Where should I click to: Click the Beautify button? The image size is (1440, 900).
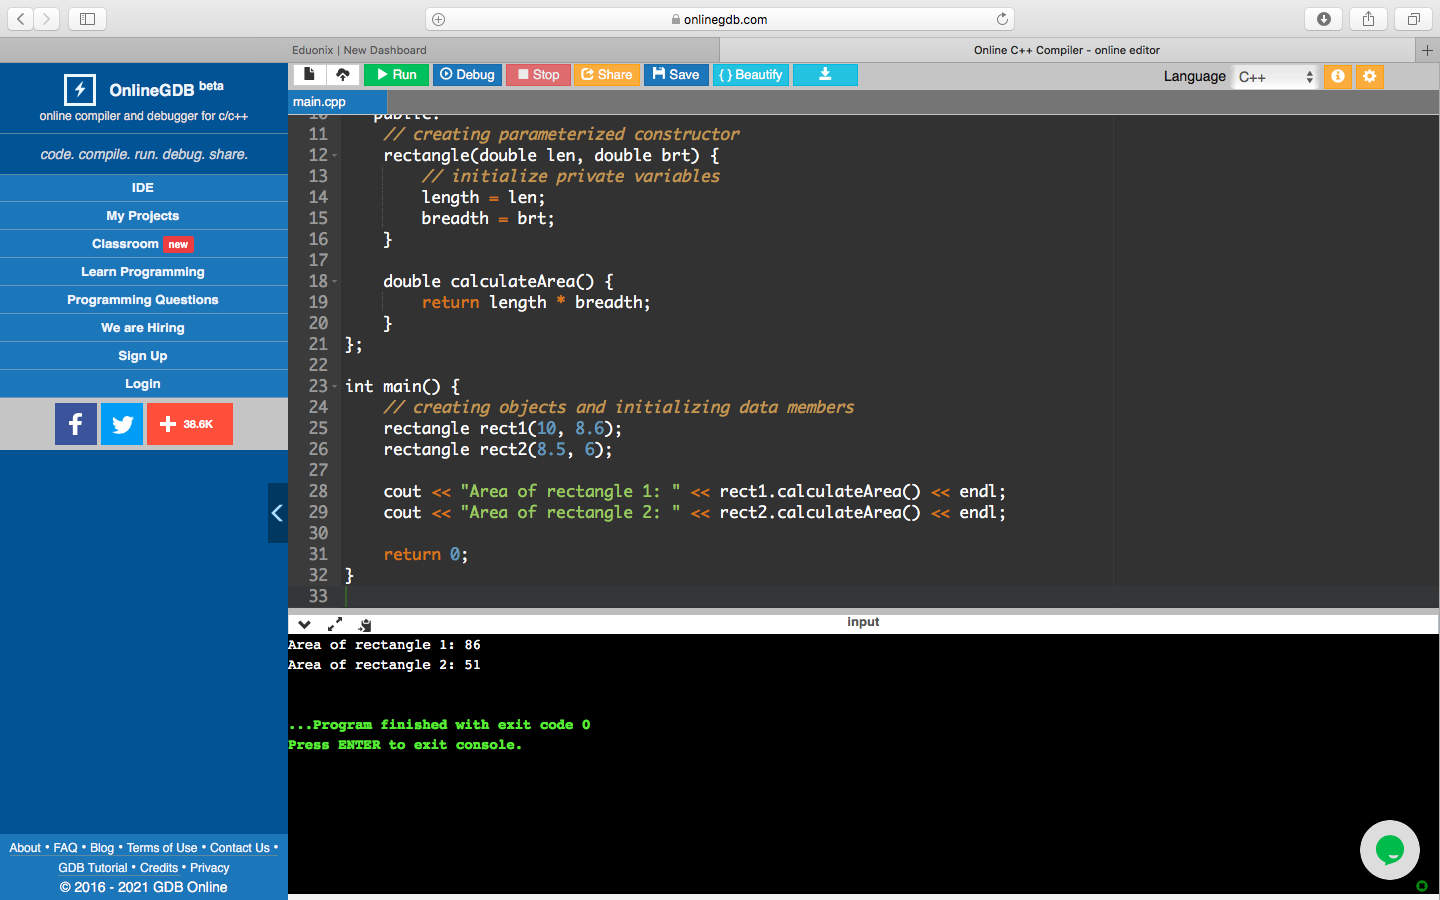[x=750, y=75]
